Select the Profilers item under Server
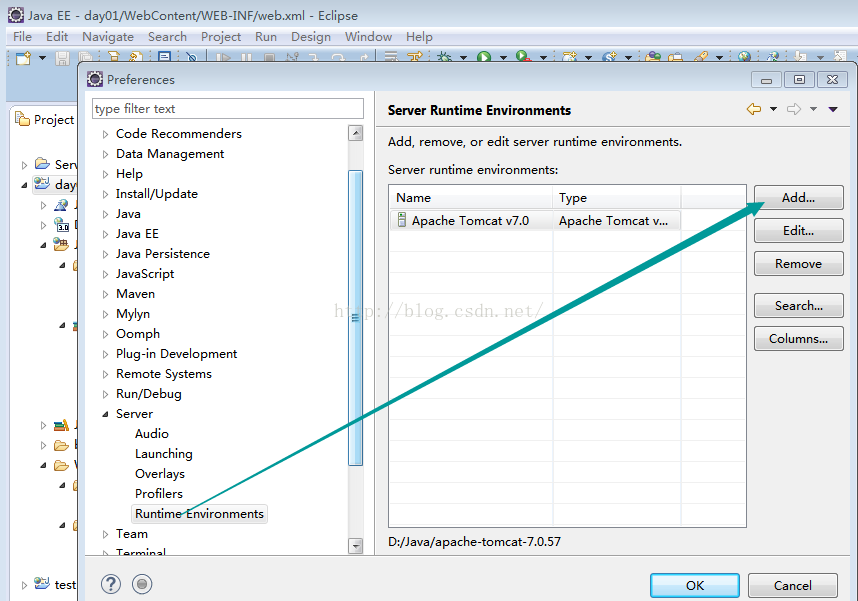The image size is (858, 601). (x=159, y=494)
